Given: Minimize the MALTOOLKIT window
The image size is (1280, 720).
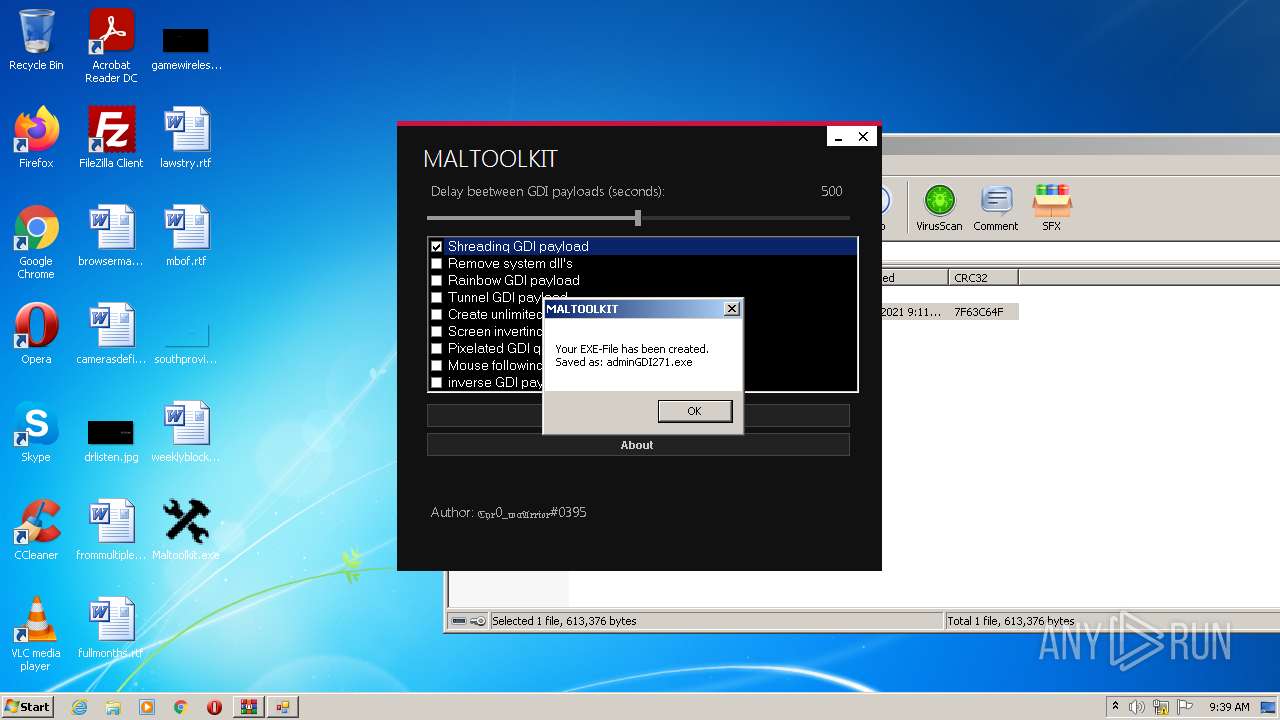Looking at the screenshot, I should [839, 137].
